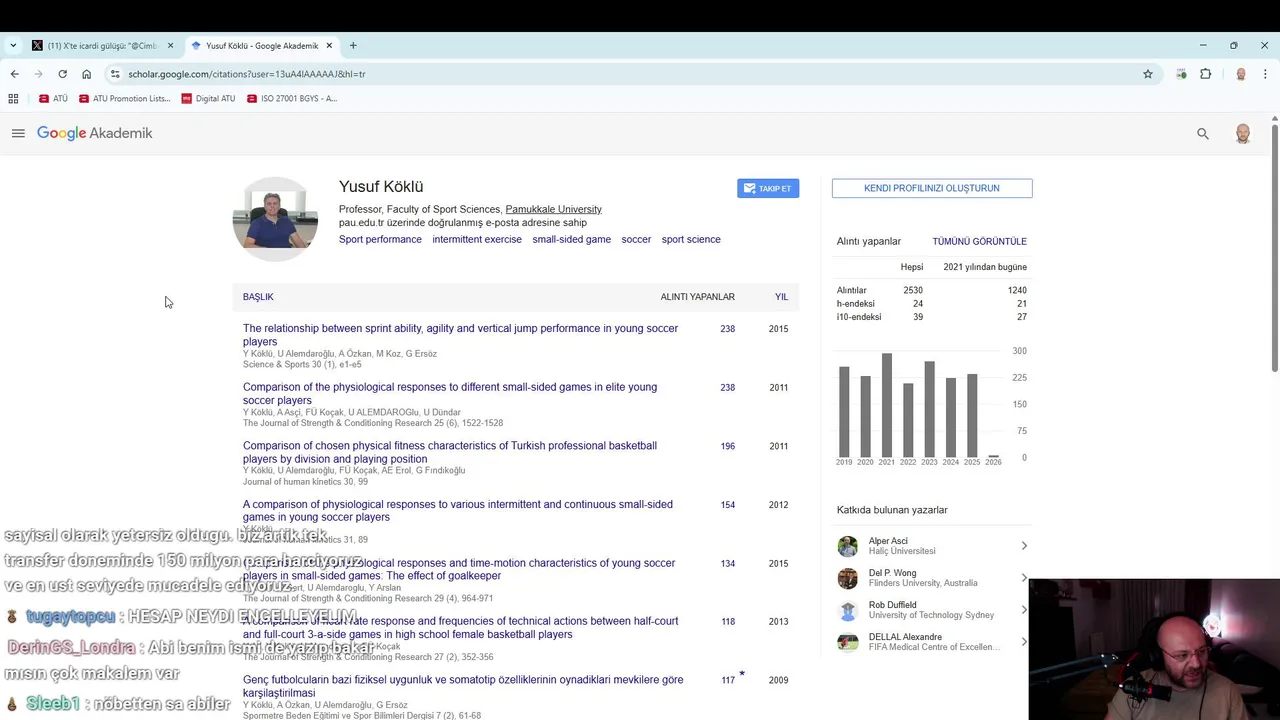Click the address bar URL field
Viewport: 1280px width, 720px height.
pyautogui.click(x=630, y=74)
